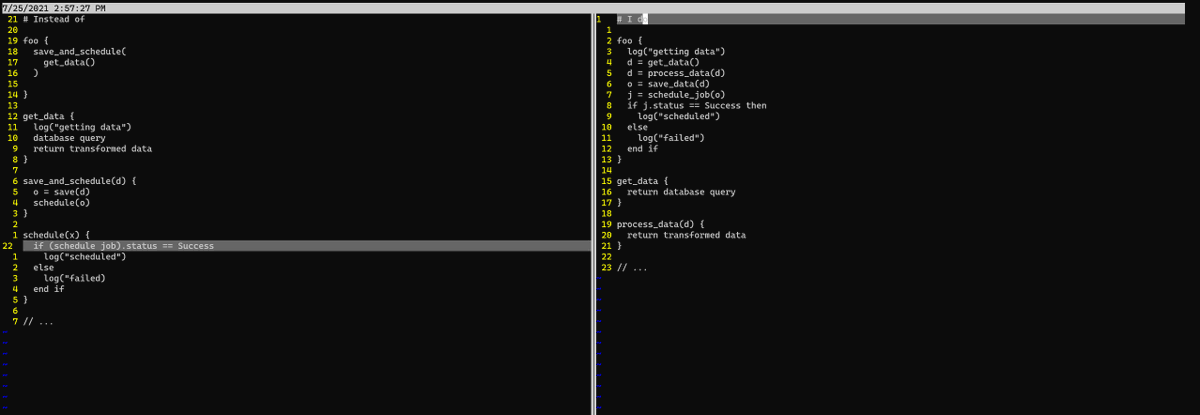This screenshot has width=1200, height=415.
Task: Click 'log("getting data")' in right pane
Action: click(676, 51)
